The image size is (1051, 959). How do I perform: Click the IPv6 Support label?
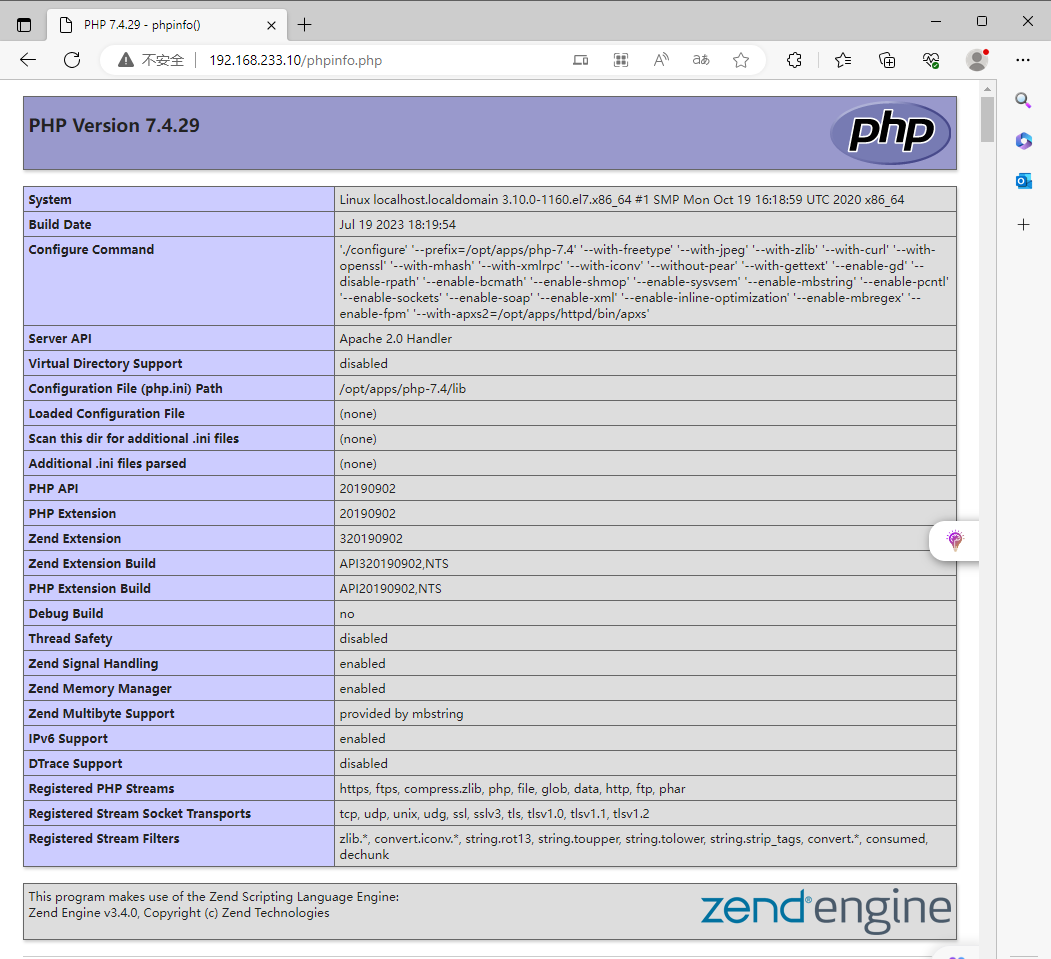[x=68, y=739]
